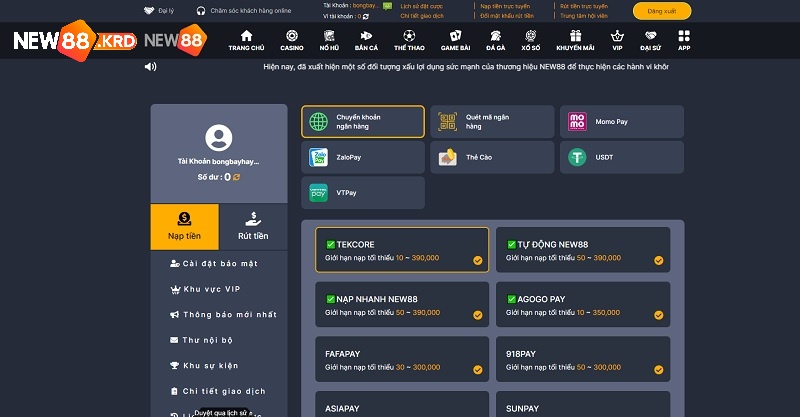Open Cài đặt bảo mật in sidebar
Screen dimensions: 800x417
point(214,263)
